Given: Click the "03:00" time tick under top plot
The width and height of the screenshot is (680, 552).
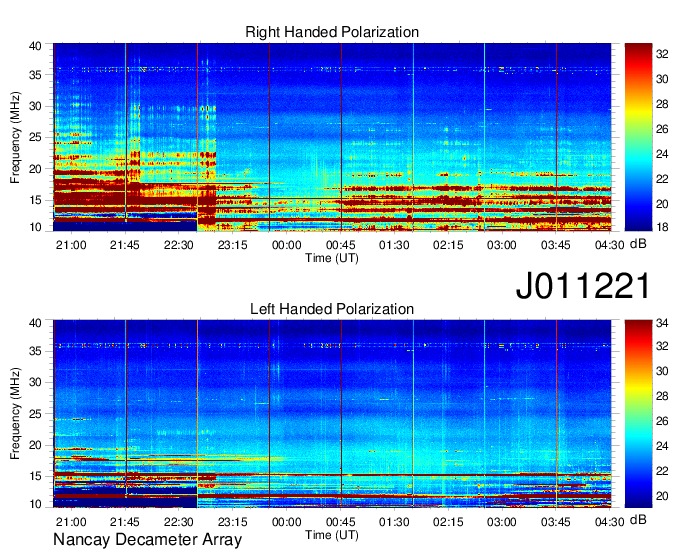Looking at the screenshot, I should pos(502,245).
